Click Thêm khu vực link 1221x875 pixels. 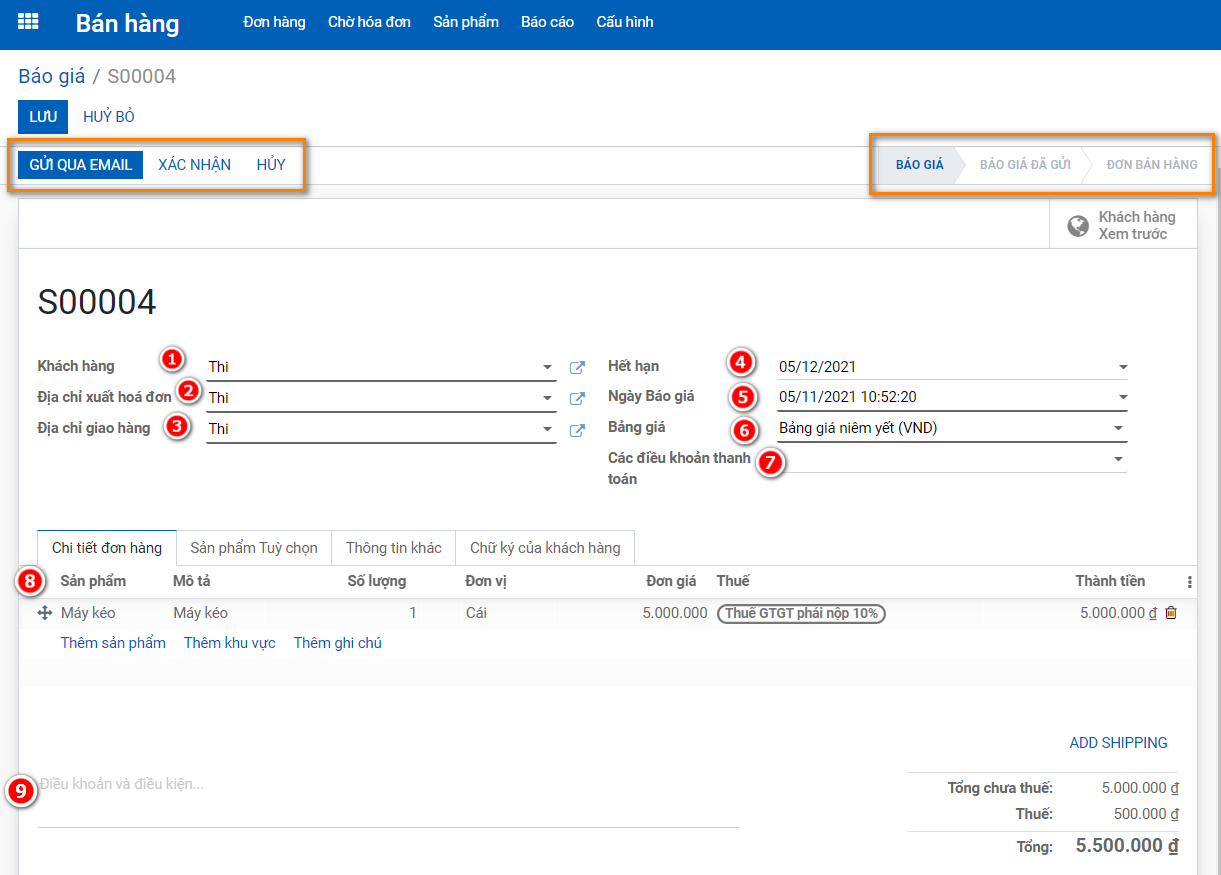coord(230,643)
